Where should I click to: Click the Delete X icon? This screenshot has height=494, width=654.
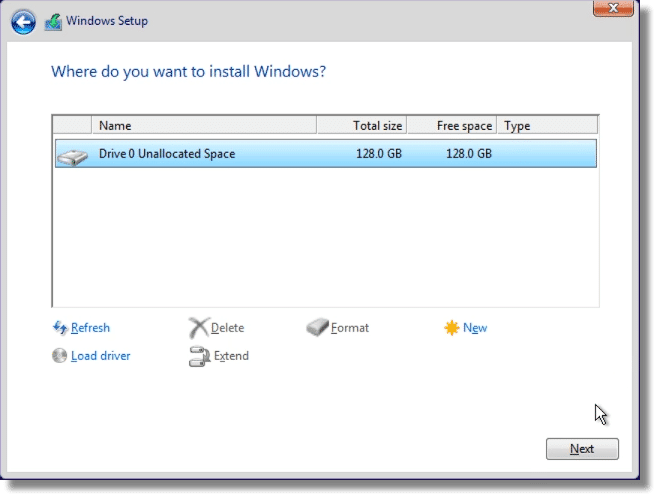tap(199, 328)
